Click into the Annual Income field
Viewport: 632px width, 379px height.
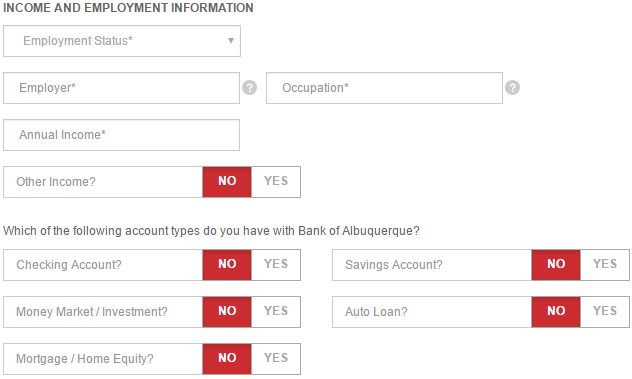121,135
